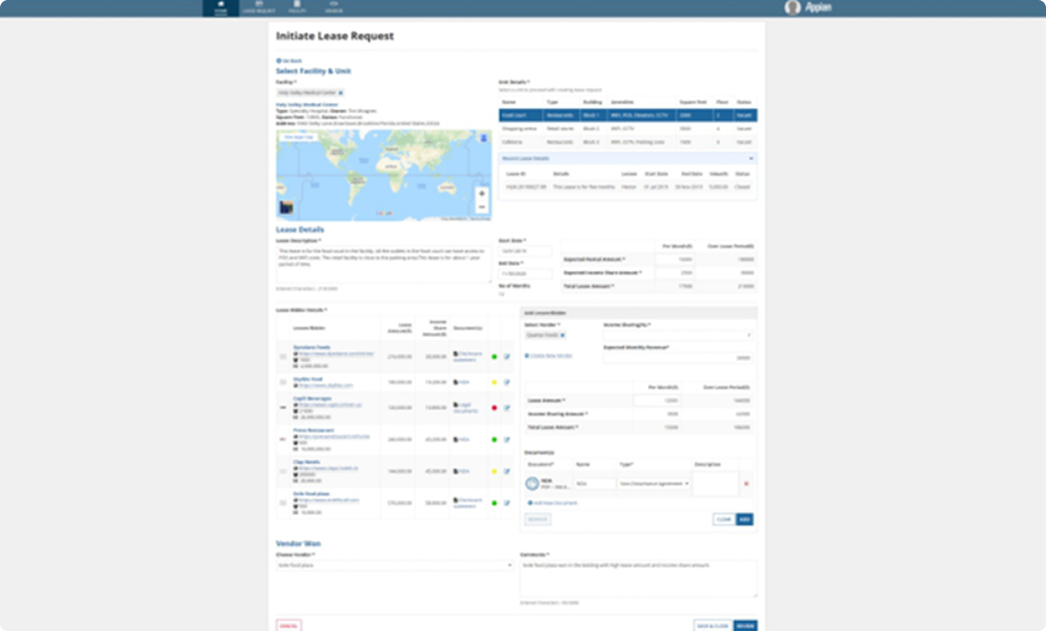Open the Facility tab in the navbar
Screen dimensions: 1046x631
(x=298, y=7)
